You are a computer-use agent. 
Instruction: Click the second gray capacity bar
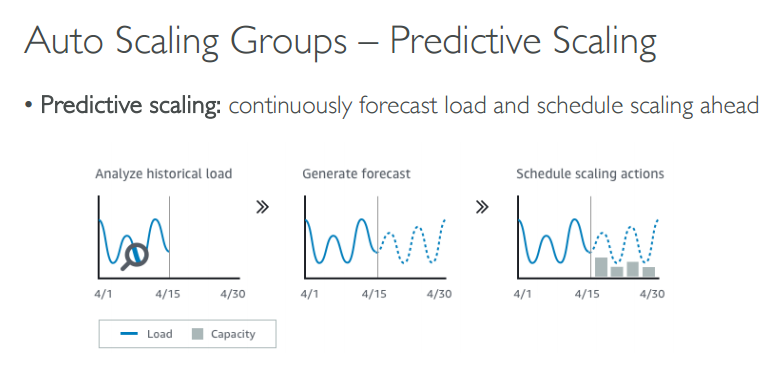pyautogui.click(x=617, y=272)
